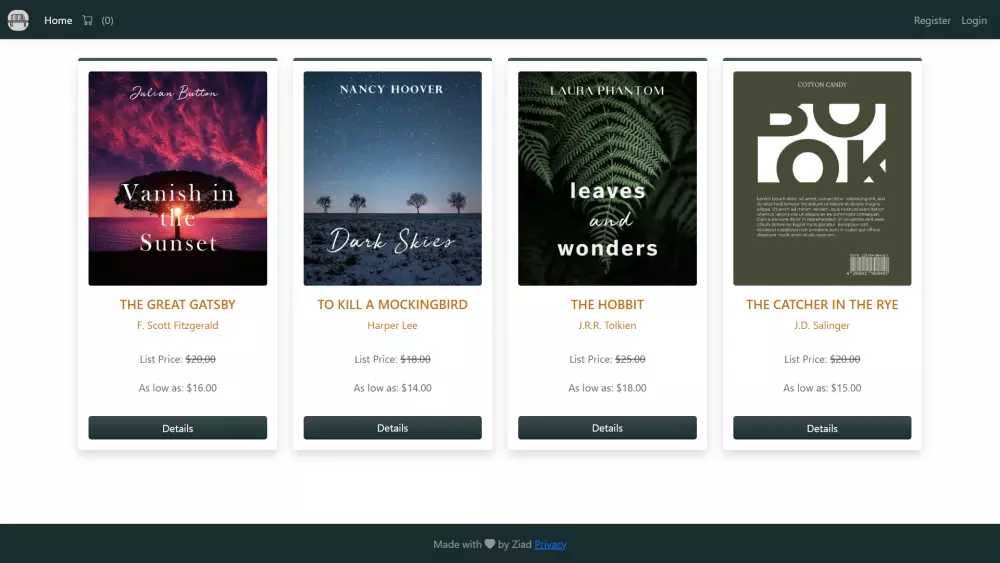Click the struck-through $18.00 list price
Image resolution: width=1000 pixels, height=563 pixels.
tap(415, 359)
